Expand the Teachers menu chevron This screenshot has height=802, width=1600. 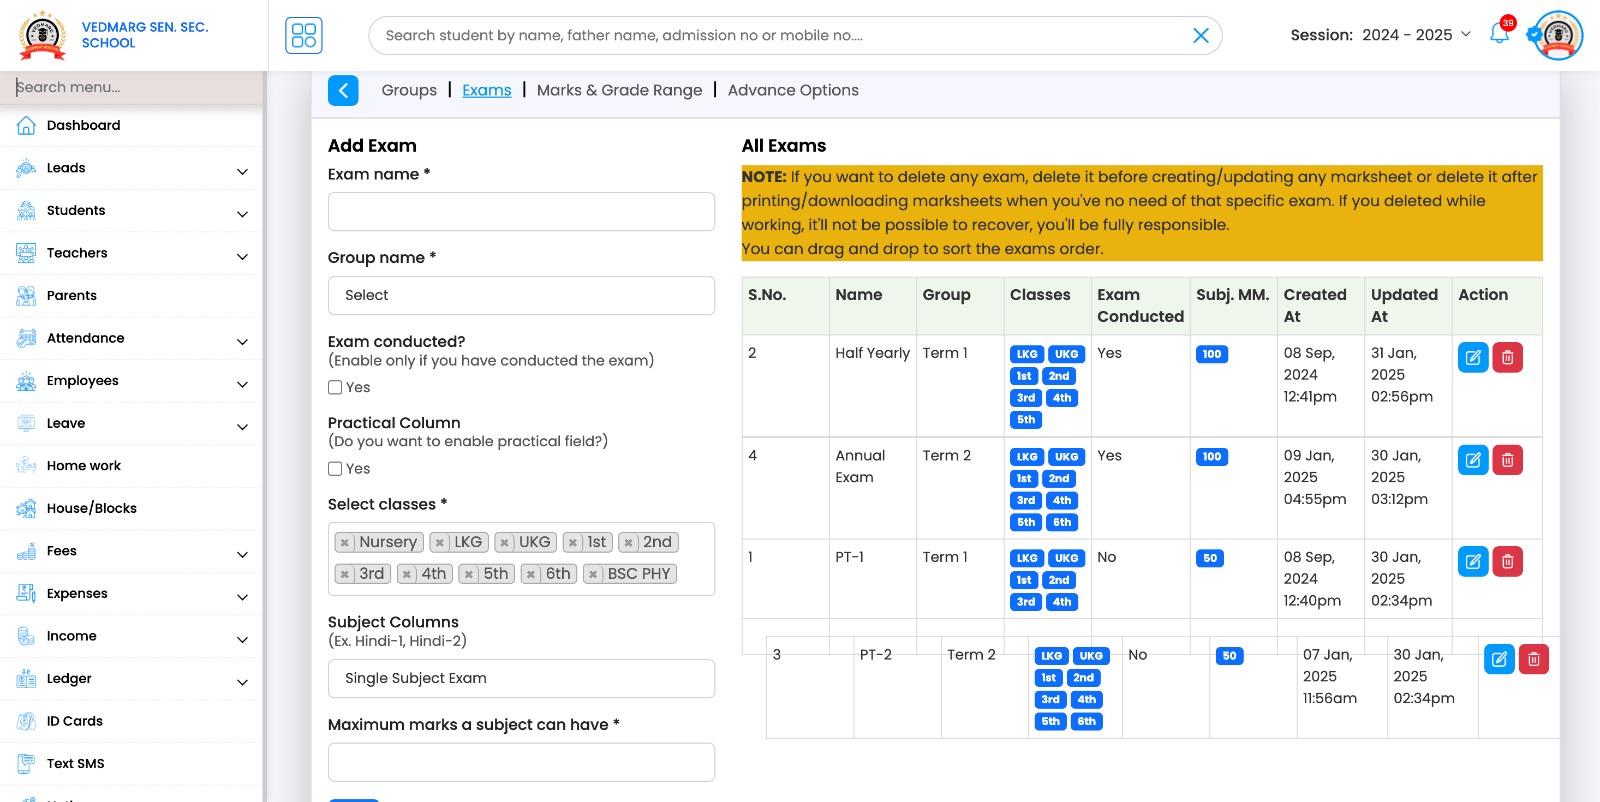[242, 257]
